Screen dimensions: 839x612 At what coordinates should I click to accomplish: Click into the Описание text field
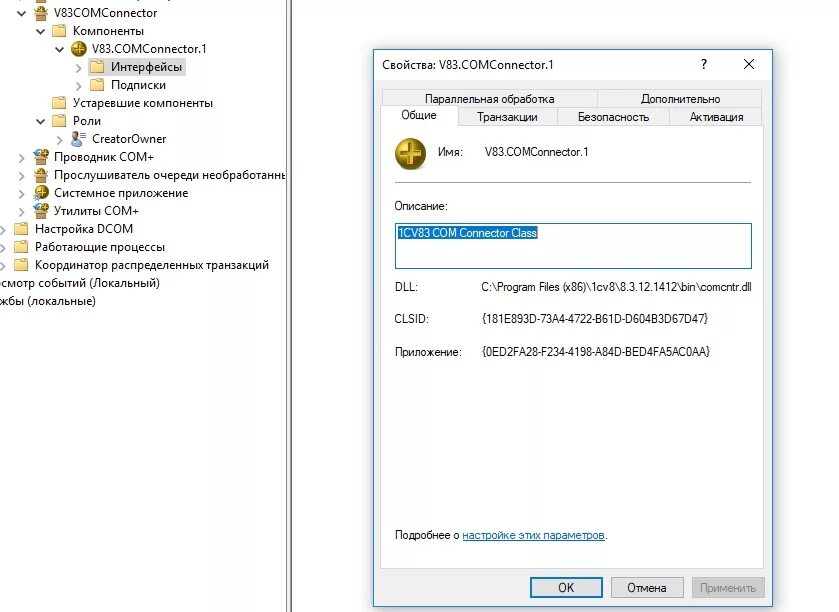pyautogui.click(x=573, y=246)
